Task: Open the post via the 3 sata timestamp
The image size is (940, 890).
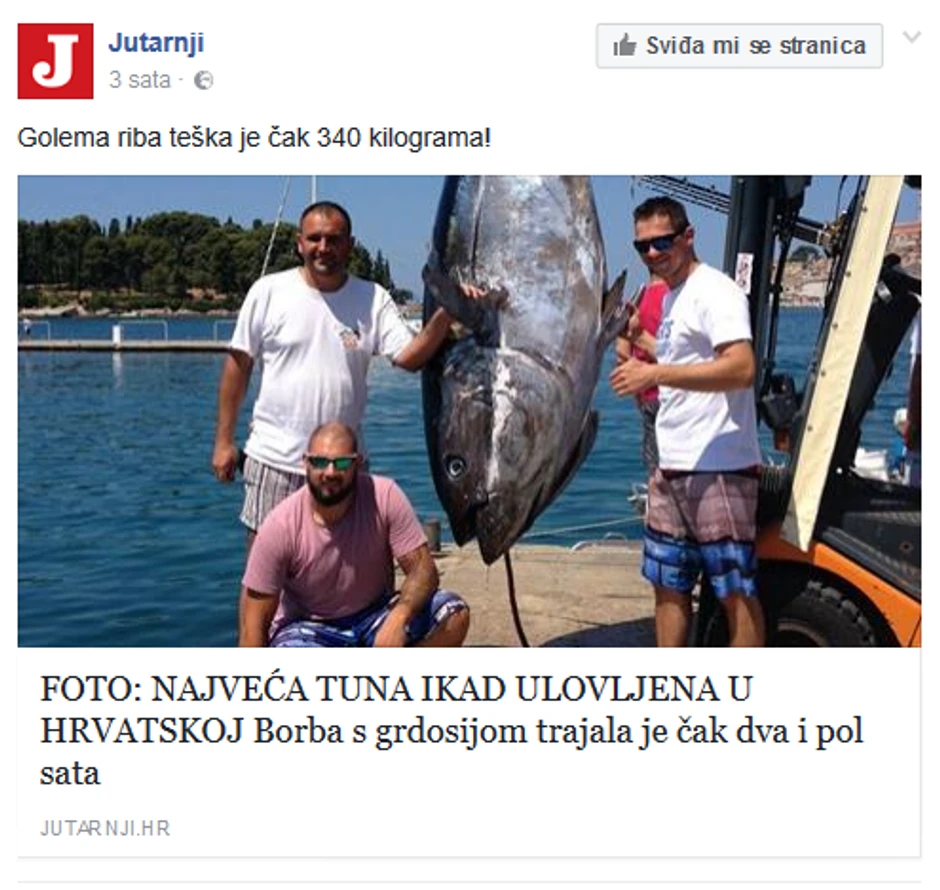Action: [x=140, y=80]
